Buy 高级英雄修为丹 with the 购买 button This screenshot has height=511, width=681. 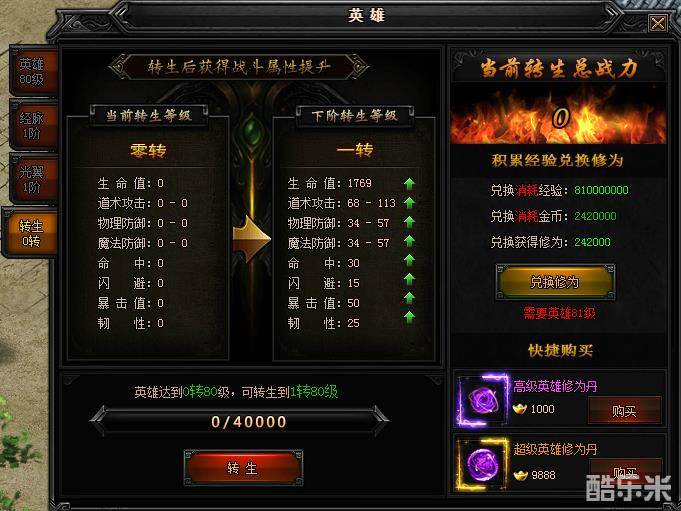click(x=625, y=410)
